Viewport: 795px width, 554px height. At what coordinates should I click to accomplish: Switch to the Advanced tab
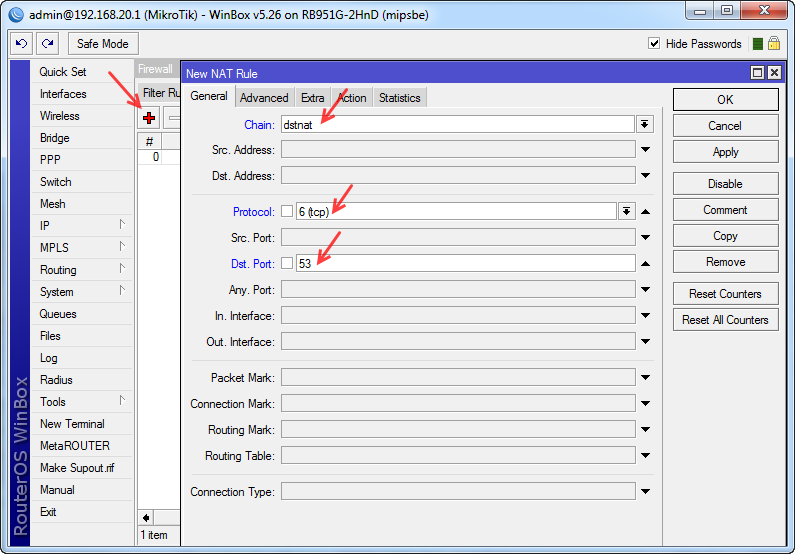click(264, 97)
